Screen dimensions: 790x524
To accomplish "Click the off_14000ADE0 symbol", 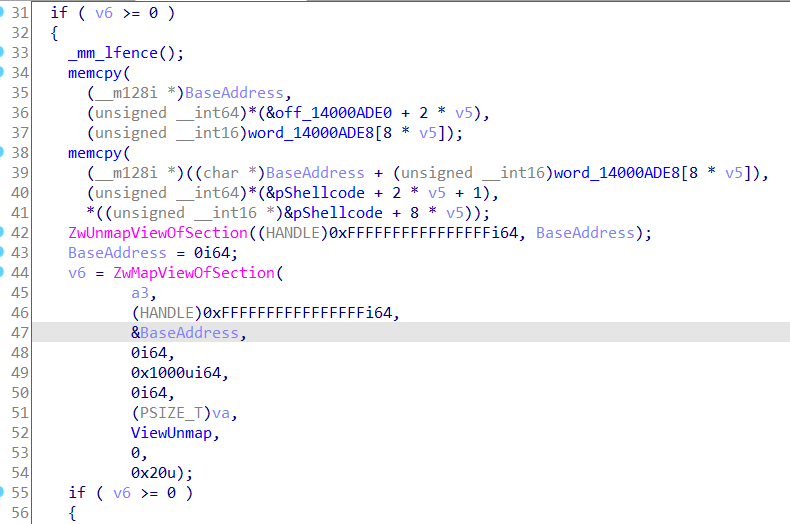I will click(334, 113).
